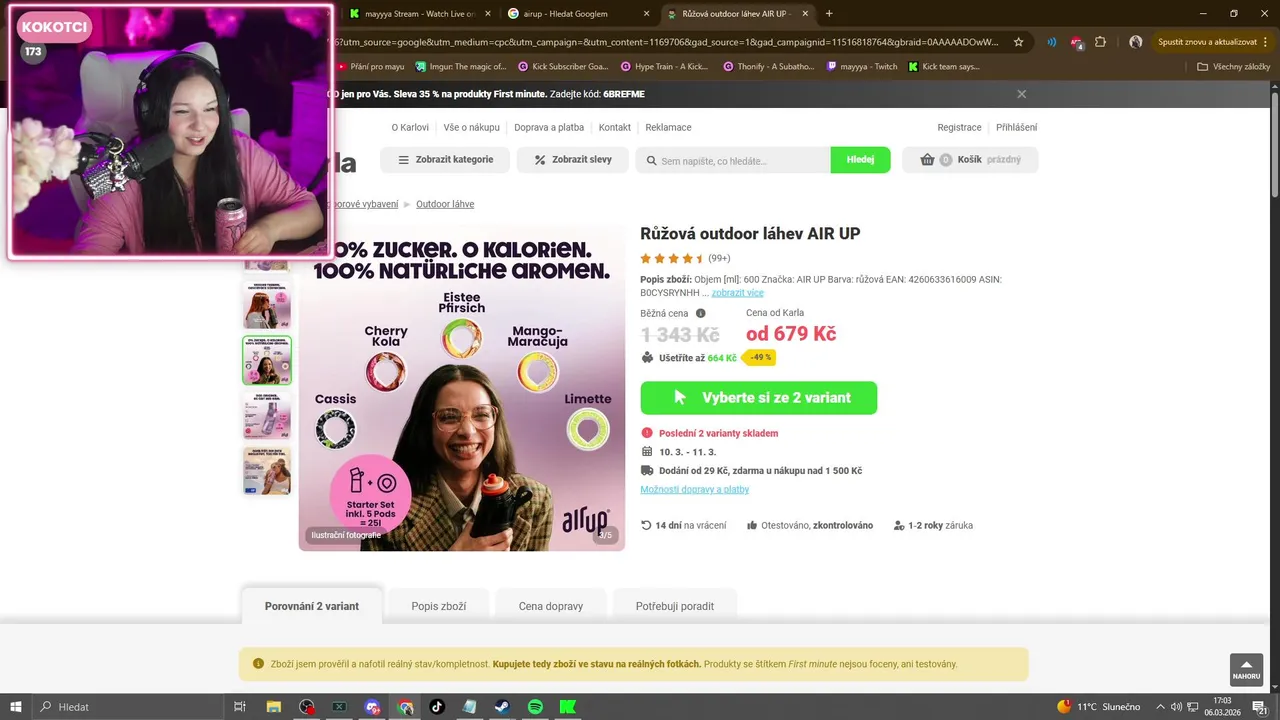The width and height of the screenshot is (1280, 720).
Task: Close the airup - Hledat Googlem tab
Action: (x=646, y=14)
